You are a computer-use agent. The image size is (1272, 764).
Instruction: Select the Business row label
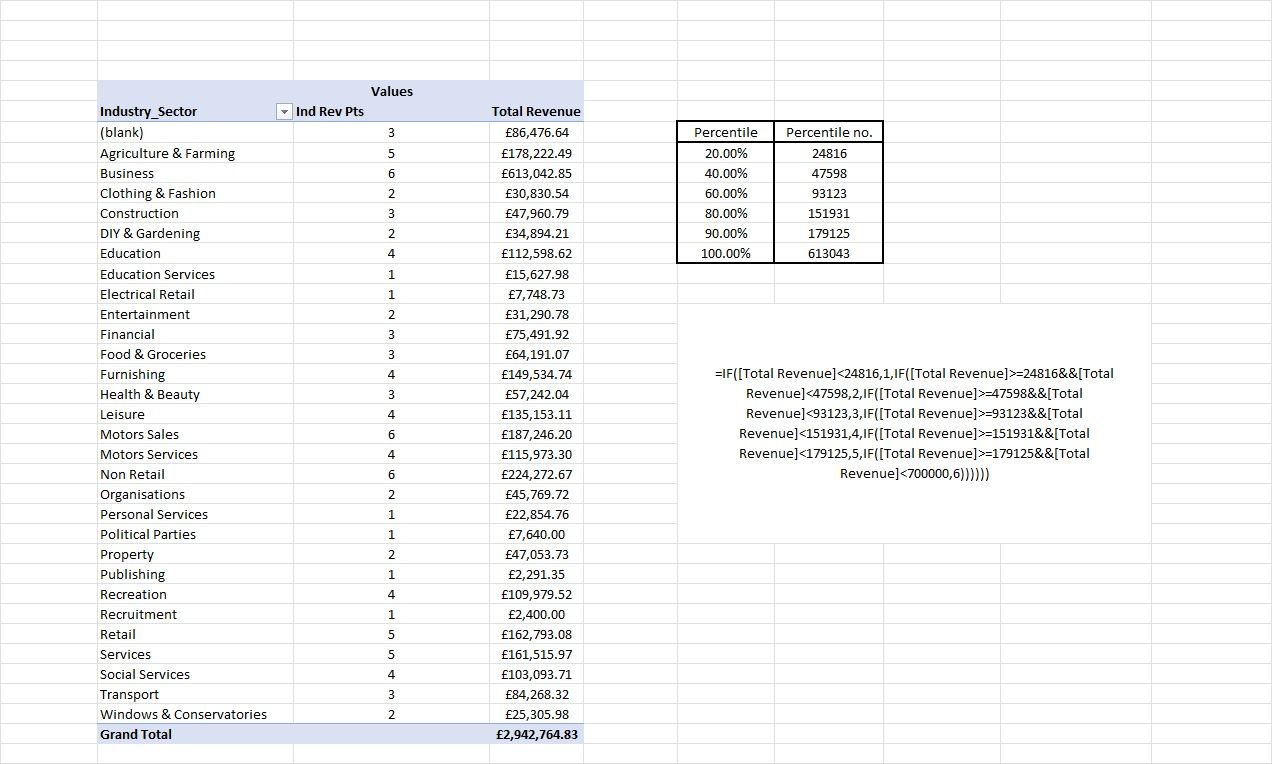195,173
